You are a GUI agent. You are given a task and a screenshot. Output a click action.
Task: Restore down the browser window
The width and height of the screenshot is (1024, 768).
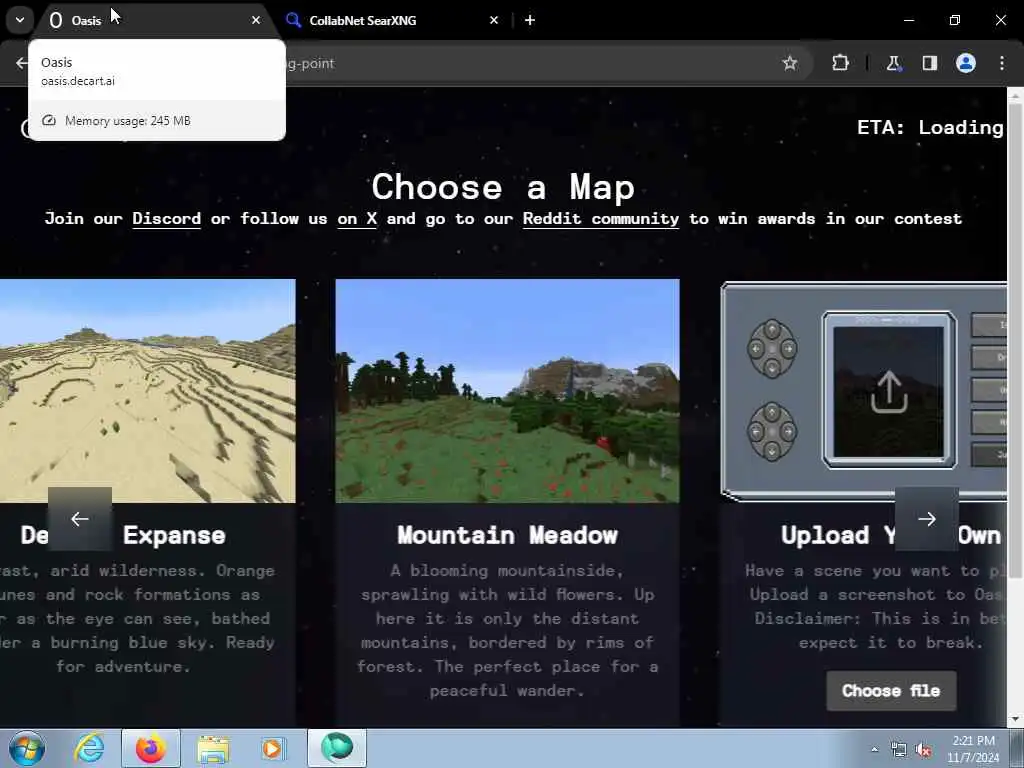(955, 20)
